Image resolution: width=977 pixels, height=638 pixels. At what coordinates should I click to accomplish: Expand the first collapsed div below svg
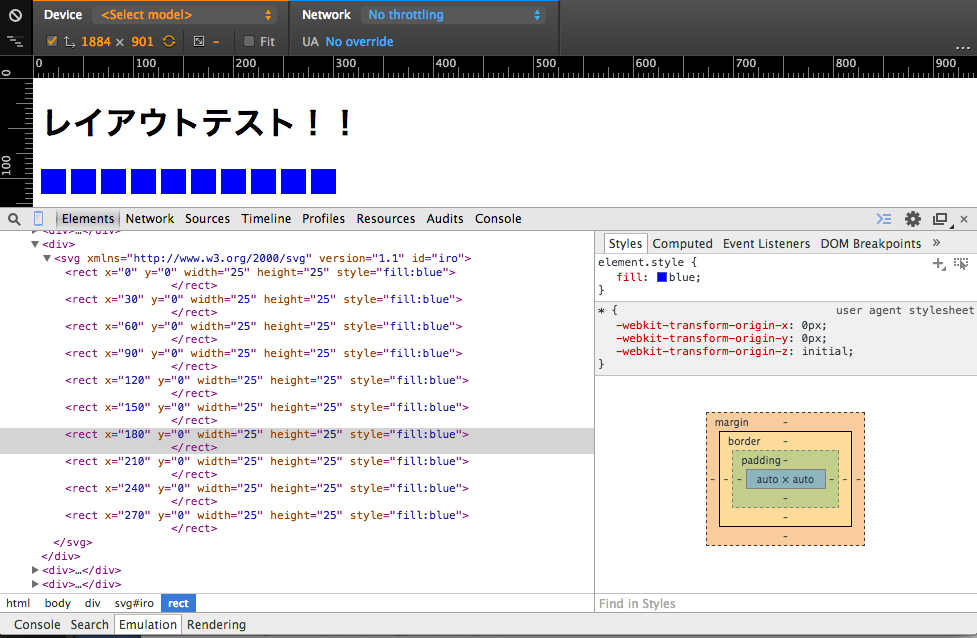[36, 570]
